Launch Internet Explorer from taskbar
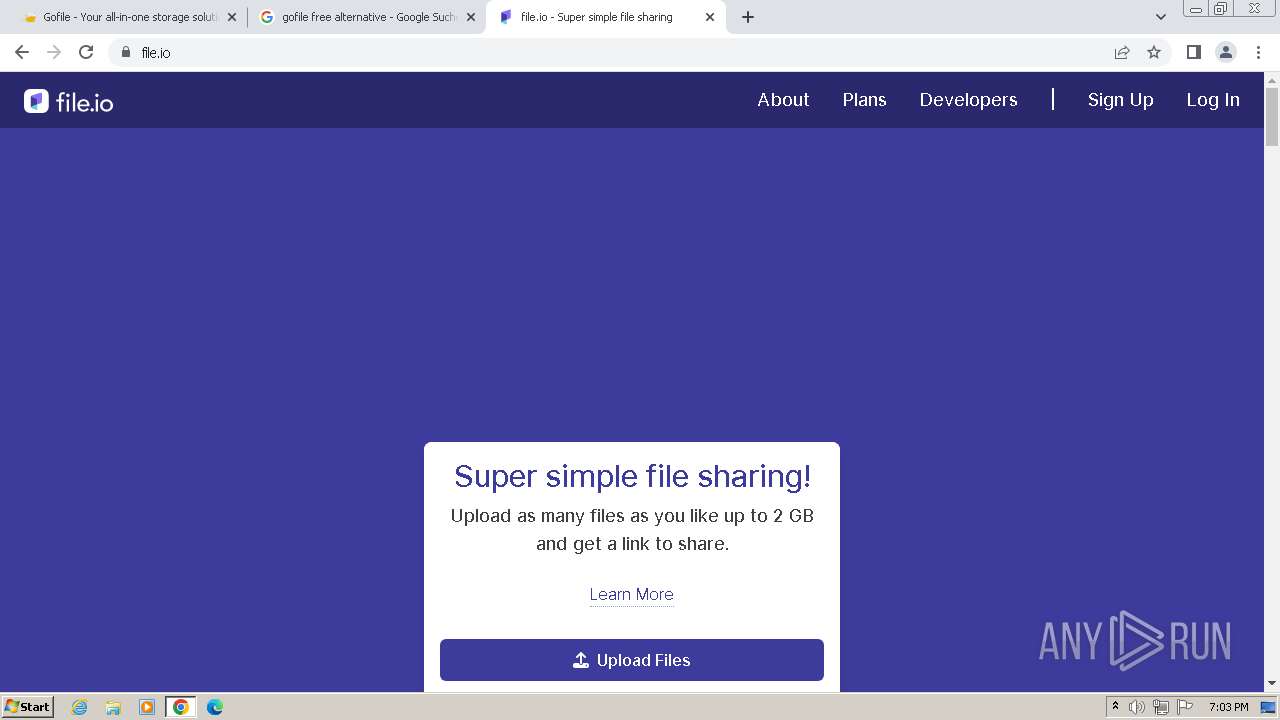Screen dimensions: 1280x720 tap(80, 707)
